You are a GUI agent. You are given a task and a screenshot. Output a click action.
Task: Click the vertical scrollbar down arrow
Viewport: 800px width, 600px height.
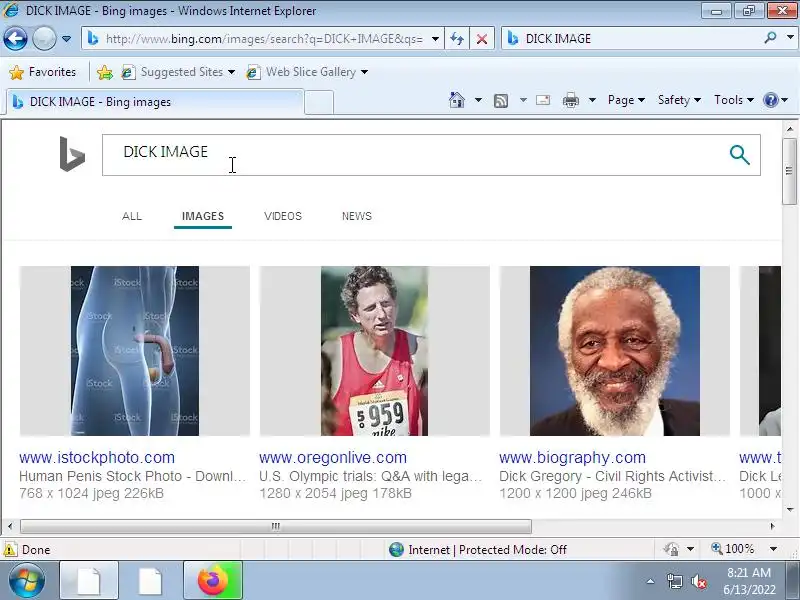point(789,509)
